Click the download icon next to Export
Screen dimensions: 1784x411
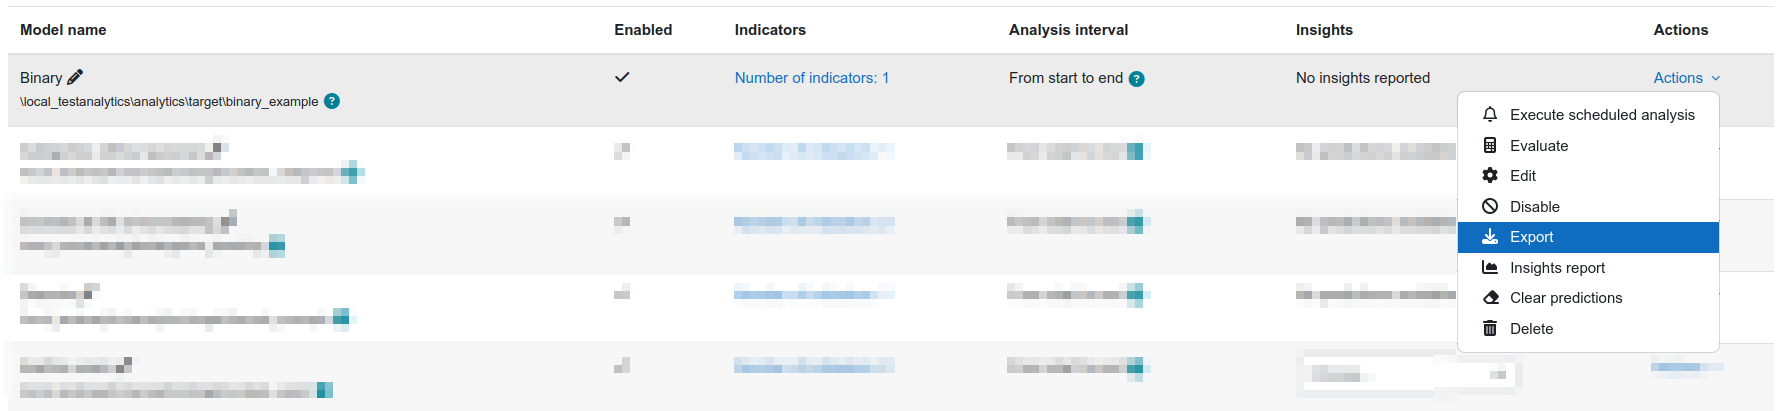(1490, 236)
